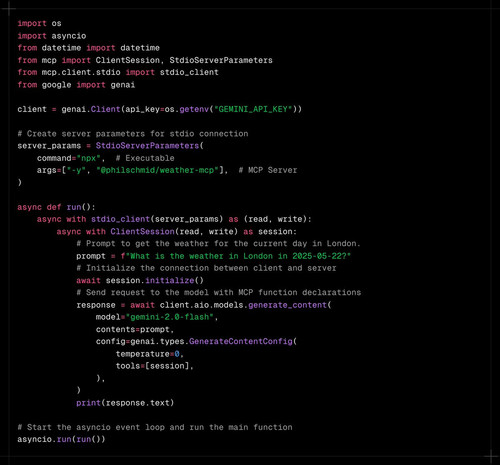Click the "GEMINI_API_KEY" string

[x=253, y=109]
